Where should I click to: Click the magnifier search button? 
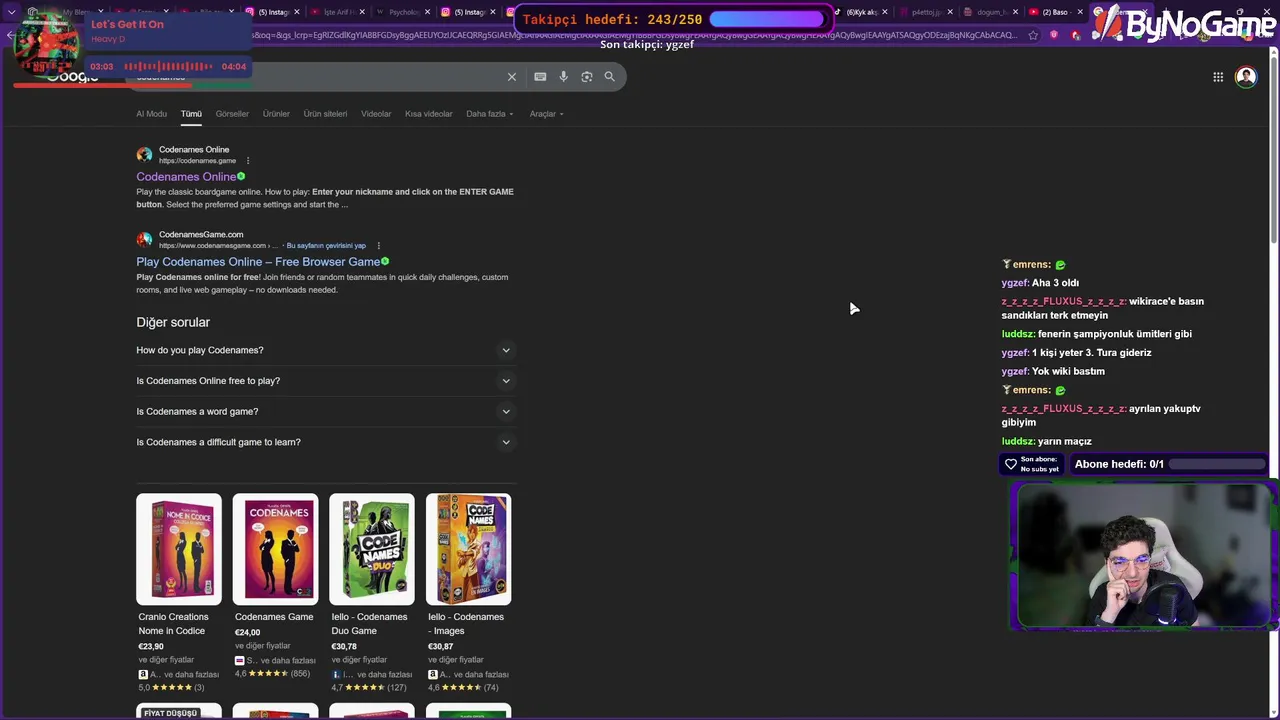click(x=610, y=77)
